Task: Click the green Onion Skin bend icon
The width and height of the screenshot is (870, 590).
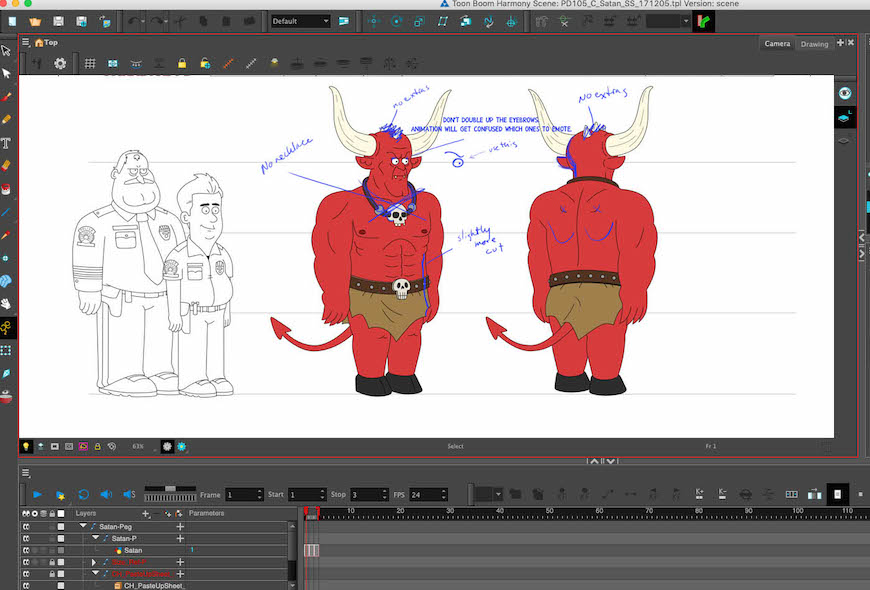Action: coord(704,22)
